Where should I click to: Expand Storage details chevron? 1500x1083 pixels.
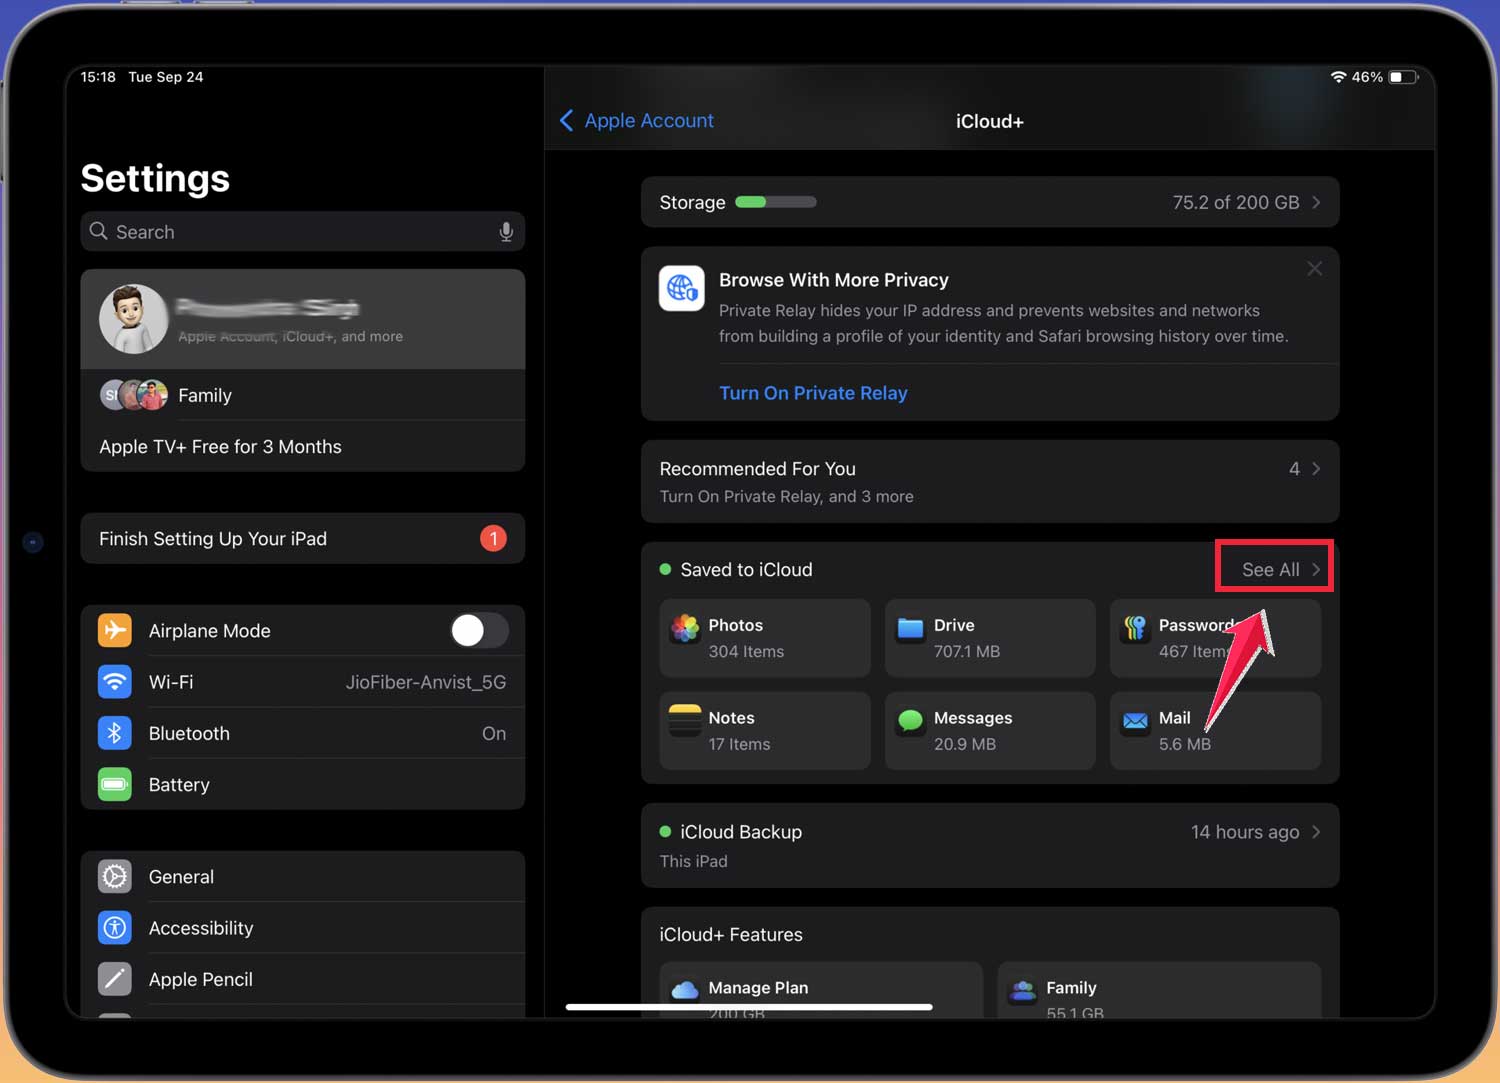point(1316,203)
